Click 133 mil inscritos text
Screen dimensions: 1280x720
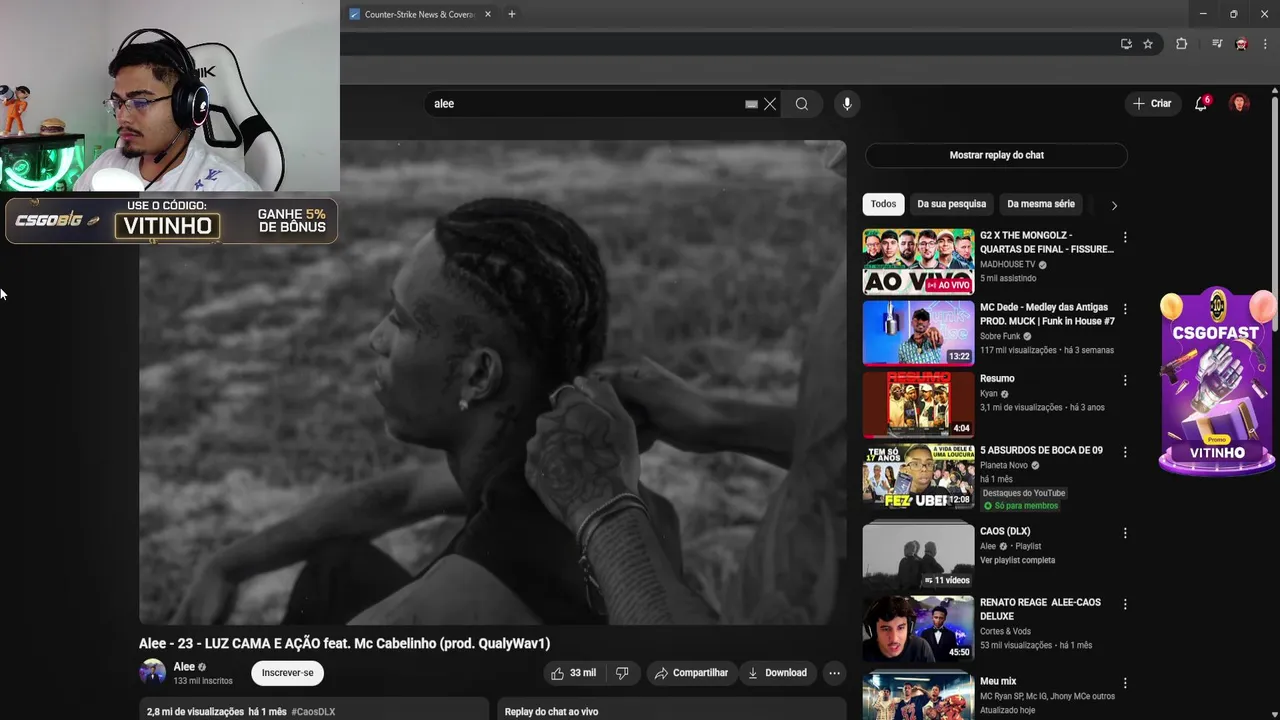[203, 681]
